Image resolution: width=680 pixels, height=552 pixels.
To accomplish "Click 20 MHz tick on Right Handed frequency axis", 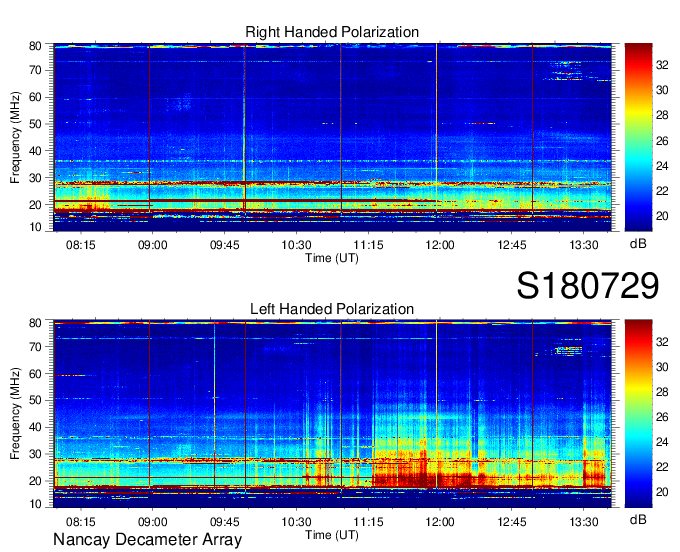I will coord(35,205).
